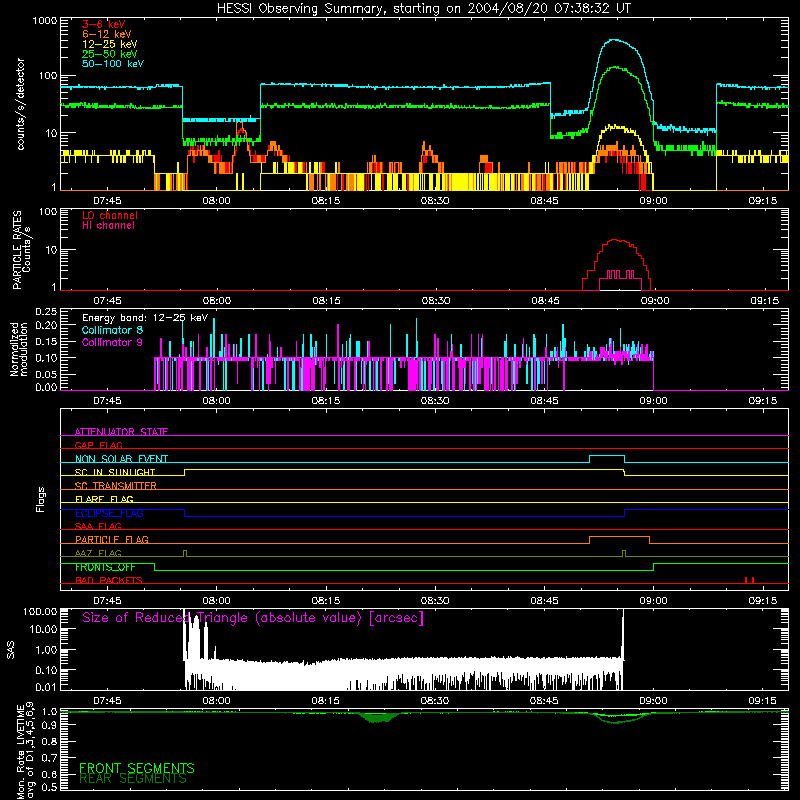This screenshot has width=800, height=800.
Task: Click the Flags panel axis label
Action: click(40, 499)
